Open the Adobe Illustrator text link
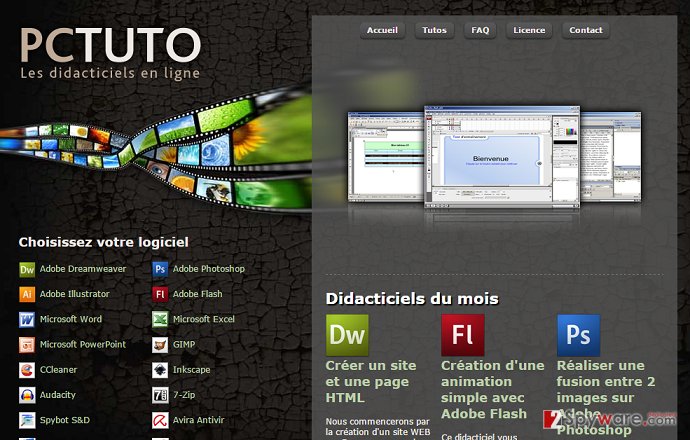 coord(74,294)
